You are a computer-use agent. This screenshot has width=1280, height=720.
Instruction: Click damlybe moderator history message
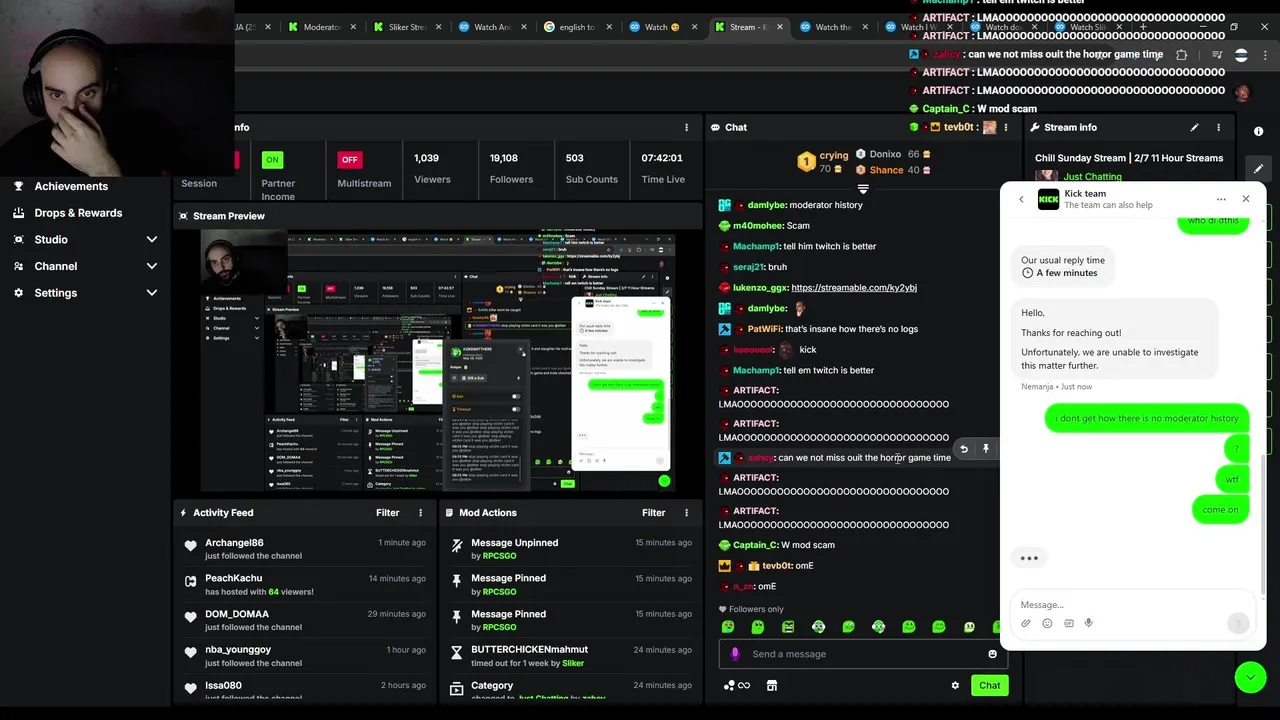(x=805, y=205)
